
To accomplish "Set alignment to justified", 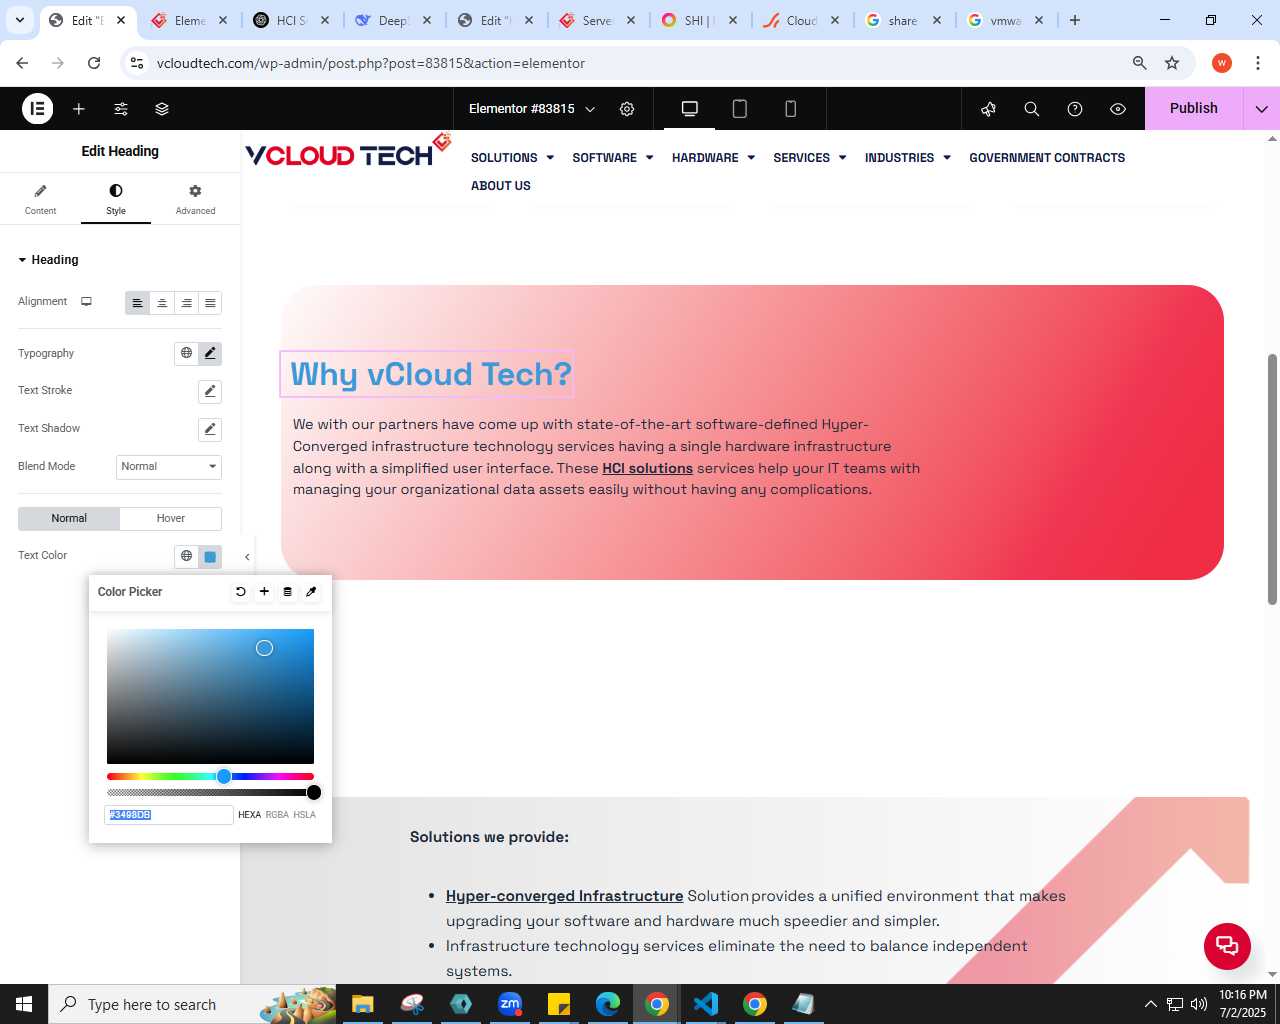I will click(210, 303).
